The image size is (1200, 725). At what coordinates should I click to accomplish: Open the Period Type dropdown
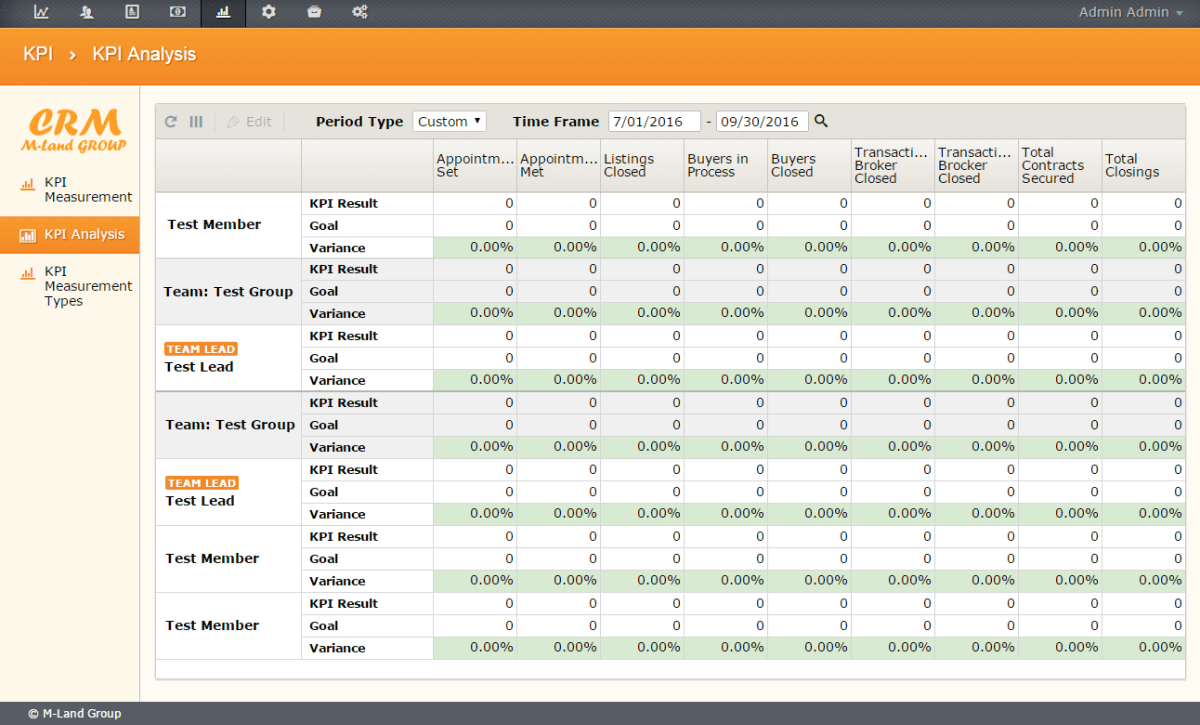pos(449,121)
